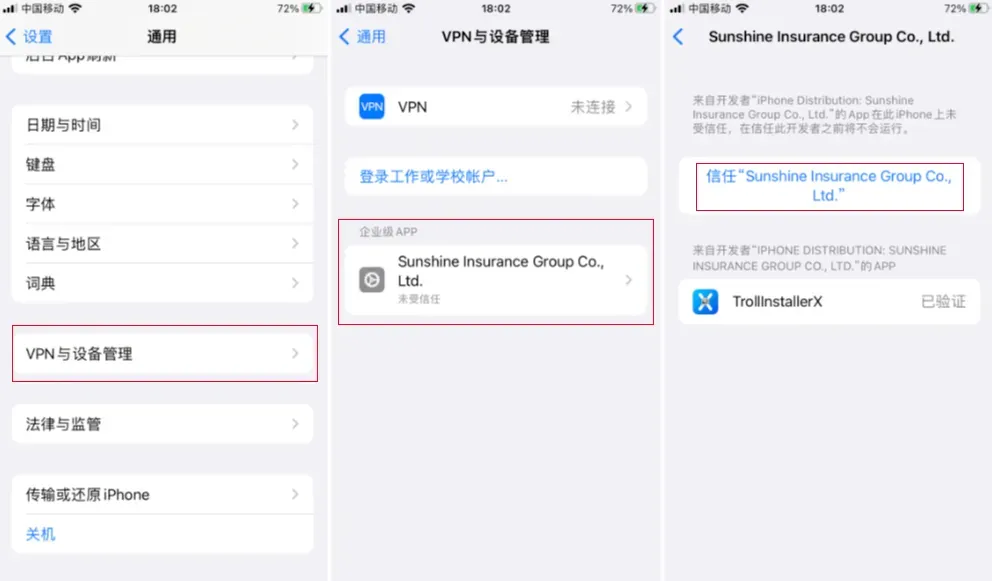
Task: Open VPN 未连接 status row
Action: point(496,106)
